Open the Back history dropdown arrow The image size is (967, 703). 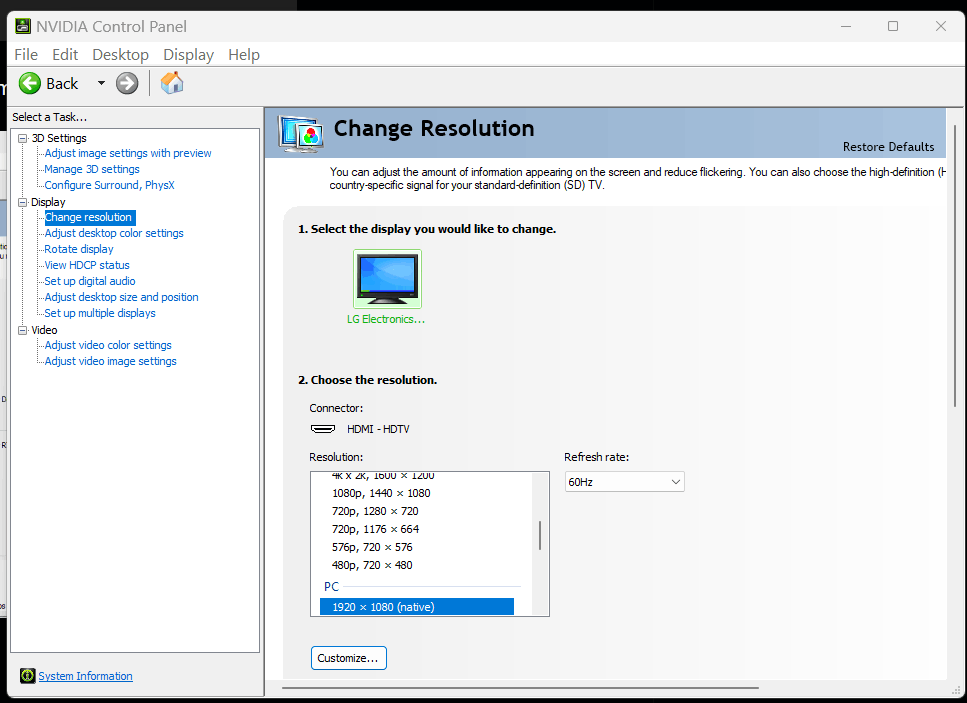pyautogui.click(x=101, y=83)
